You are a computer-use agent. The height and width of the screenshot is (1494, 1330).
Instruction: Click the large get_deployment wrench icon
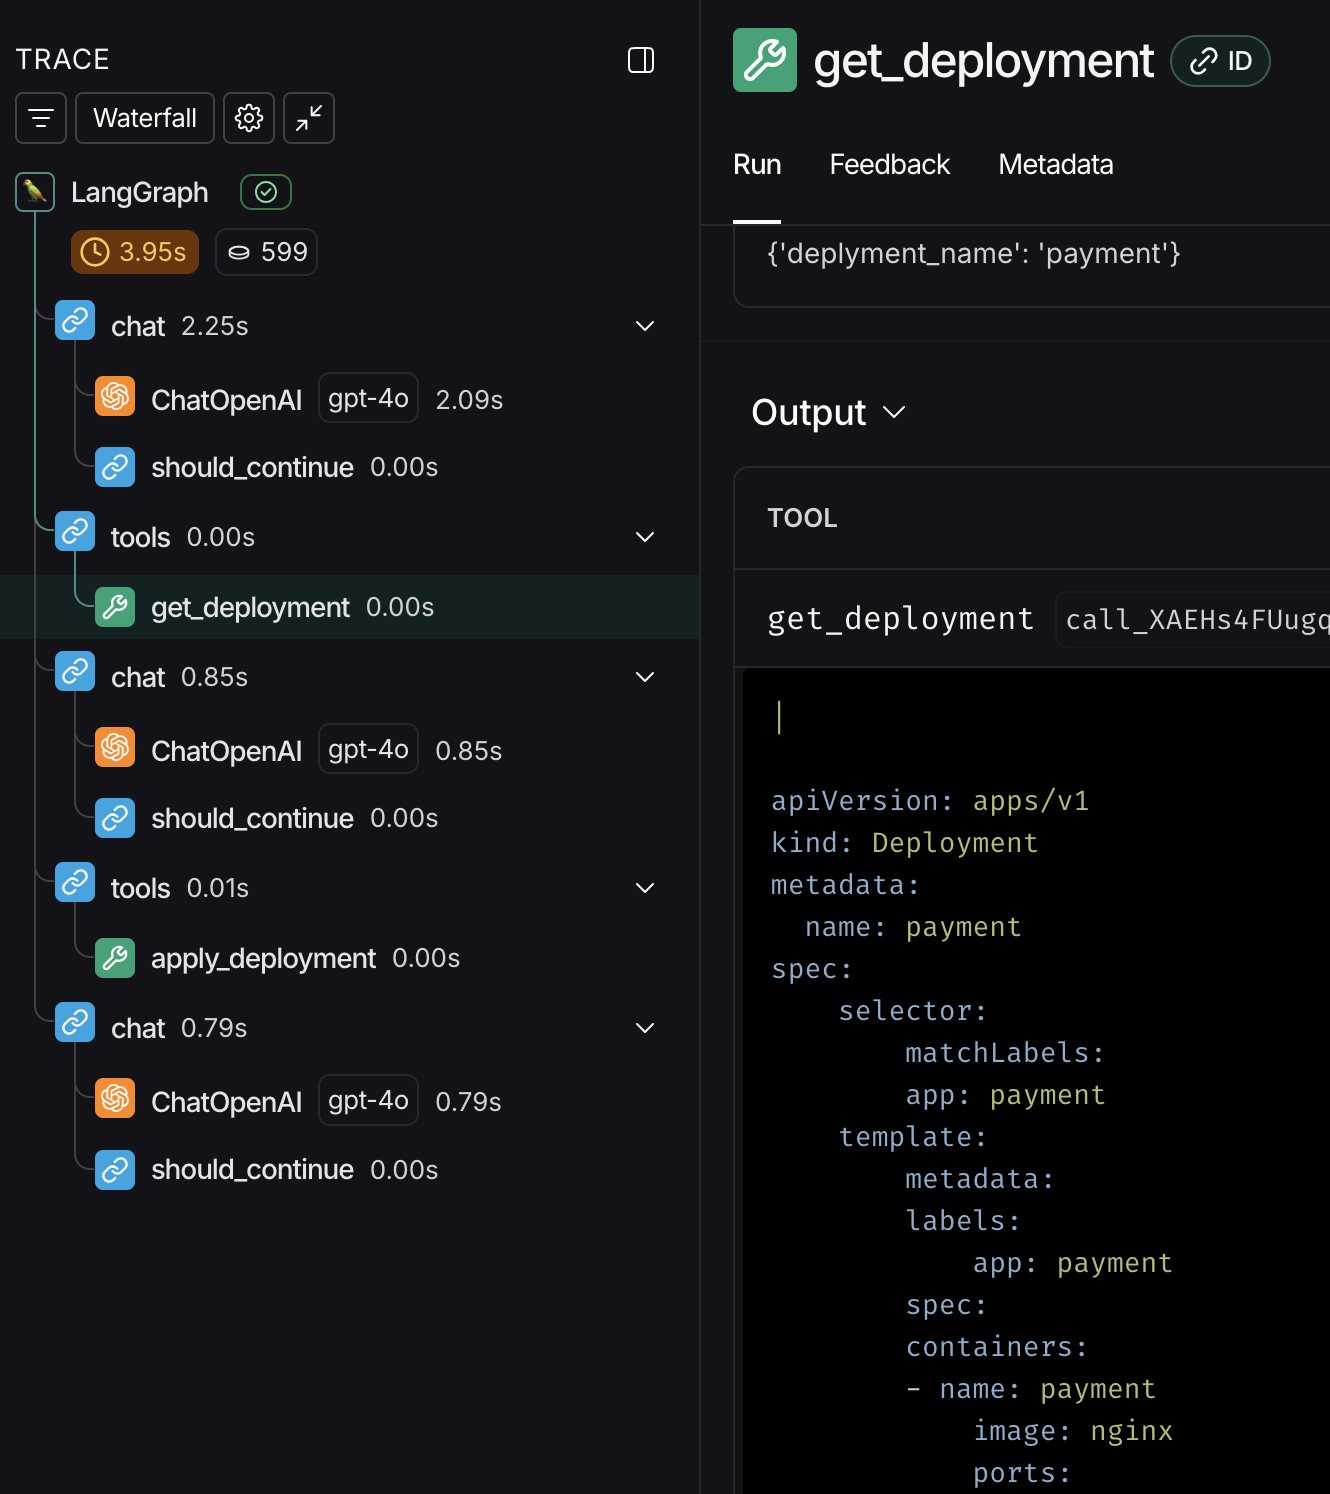765,60
